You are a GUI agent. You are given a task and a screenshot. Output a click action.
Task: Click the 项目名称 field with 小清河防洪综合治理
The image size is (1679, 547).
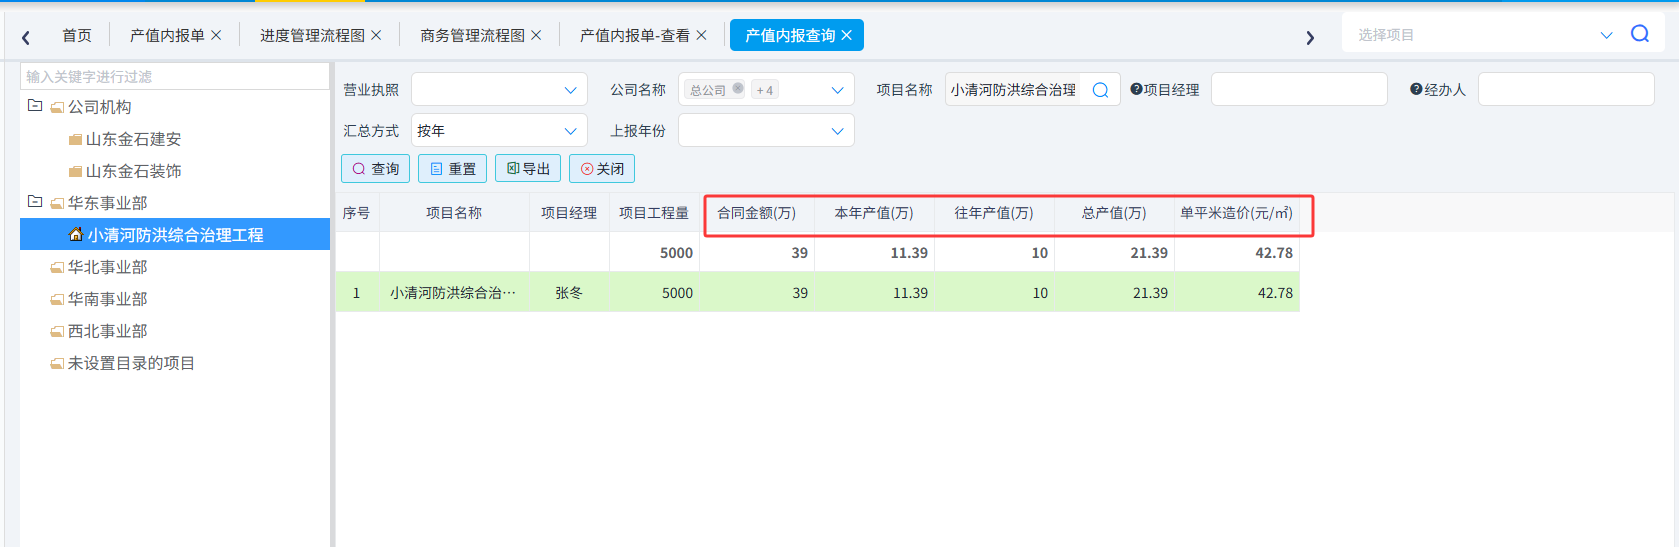tap(1013, 90)
